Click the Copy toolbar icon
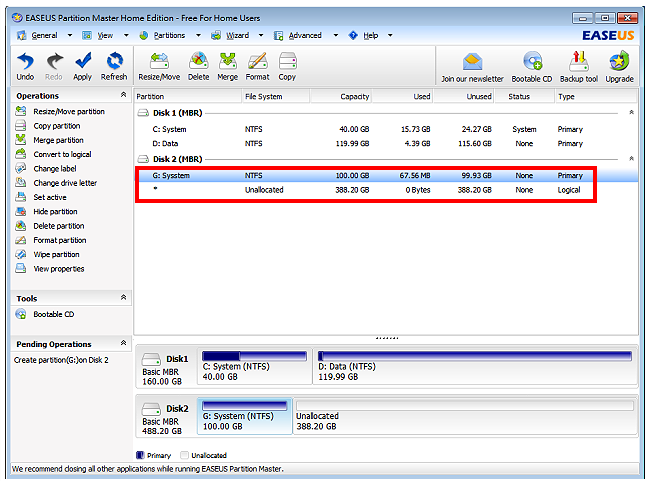This screenshot has width=656, height=481. pos(287,66)
